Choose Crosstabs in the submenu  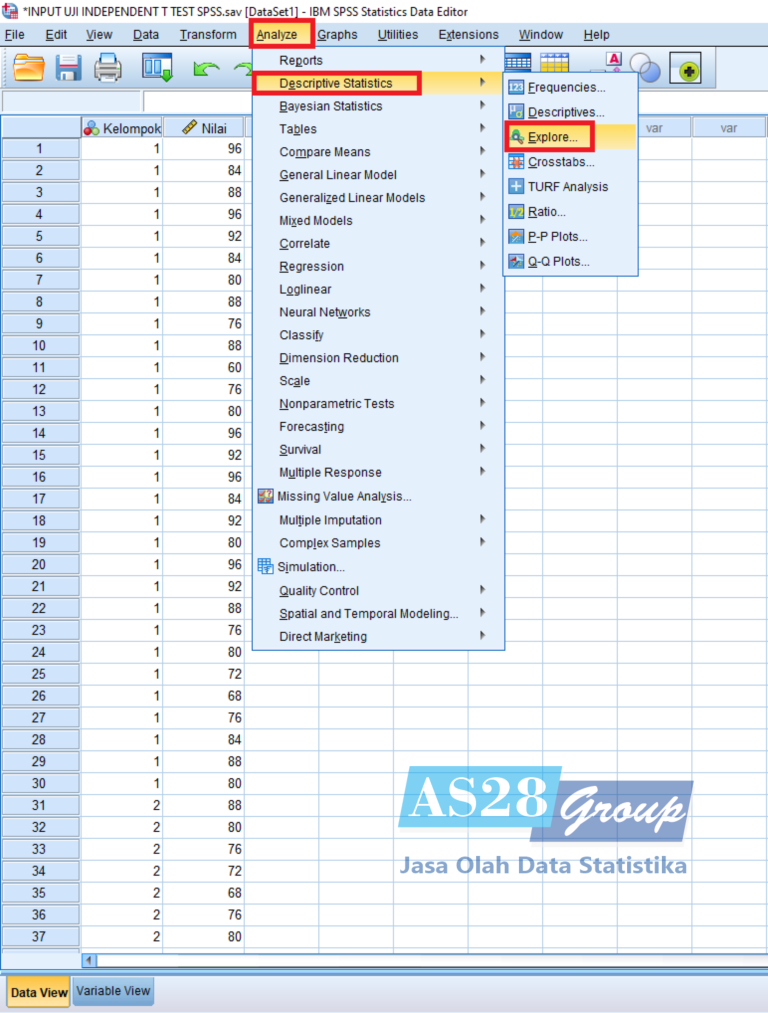[x=560, y=162]
